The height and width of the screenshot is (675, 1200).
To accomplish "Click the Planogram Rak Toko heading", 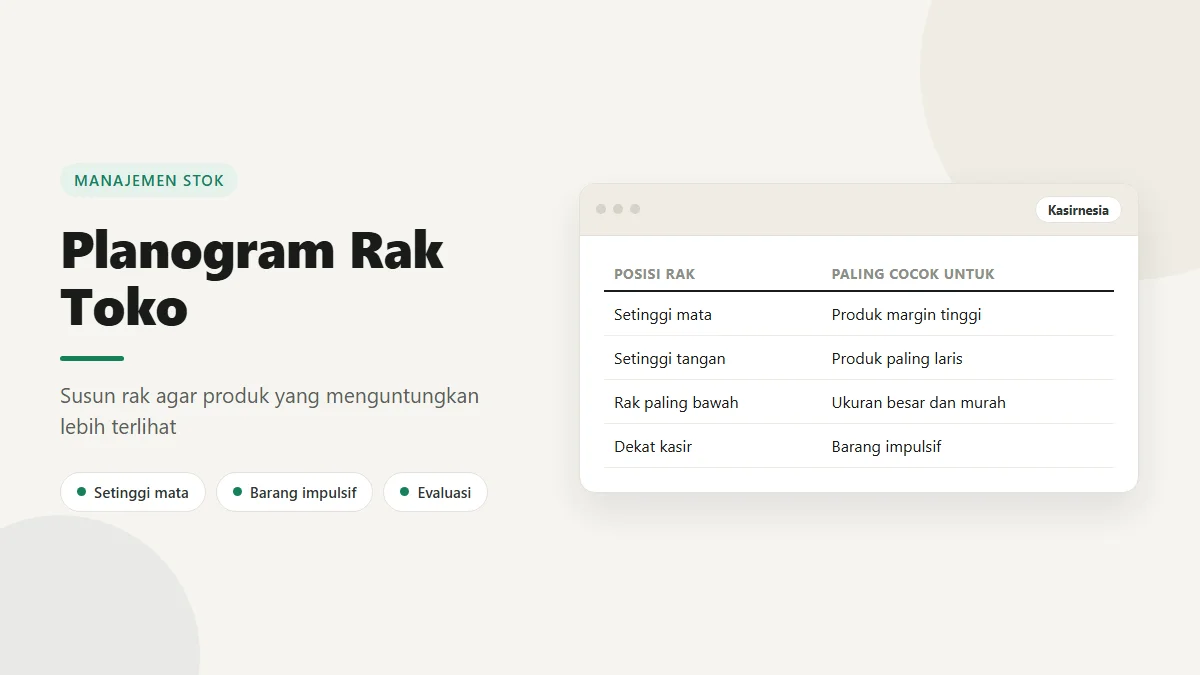I will 252,278.
